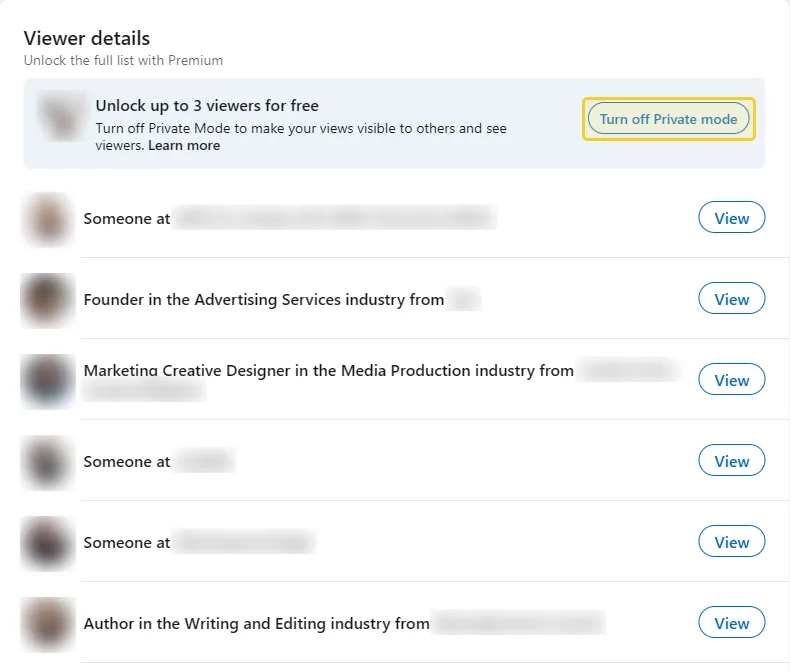
Task: View the first 'Someone at' viewer
Action: coord(732,218)
